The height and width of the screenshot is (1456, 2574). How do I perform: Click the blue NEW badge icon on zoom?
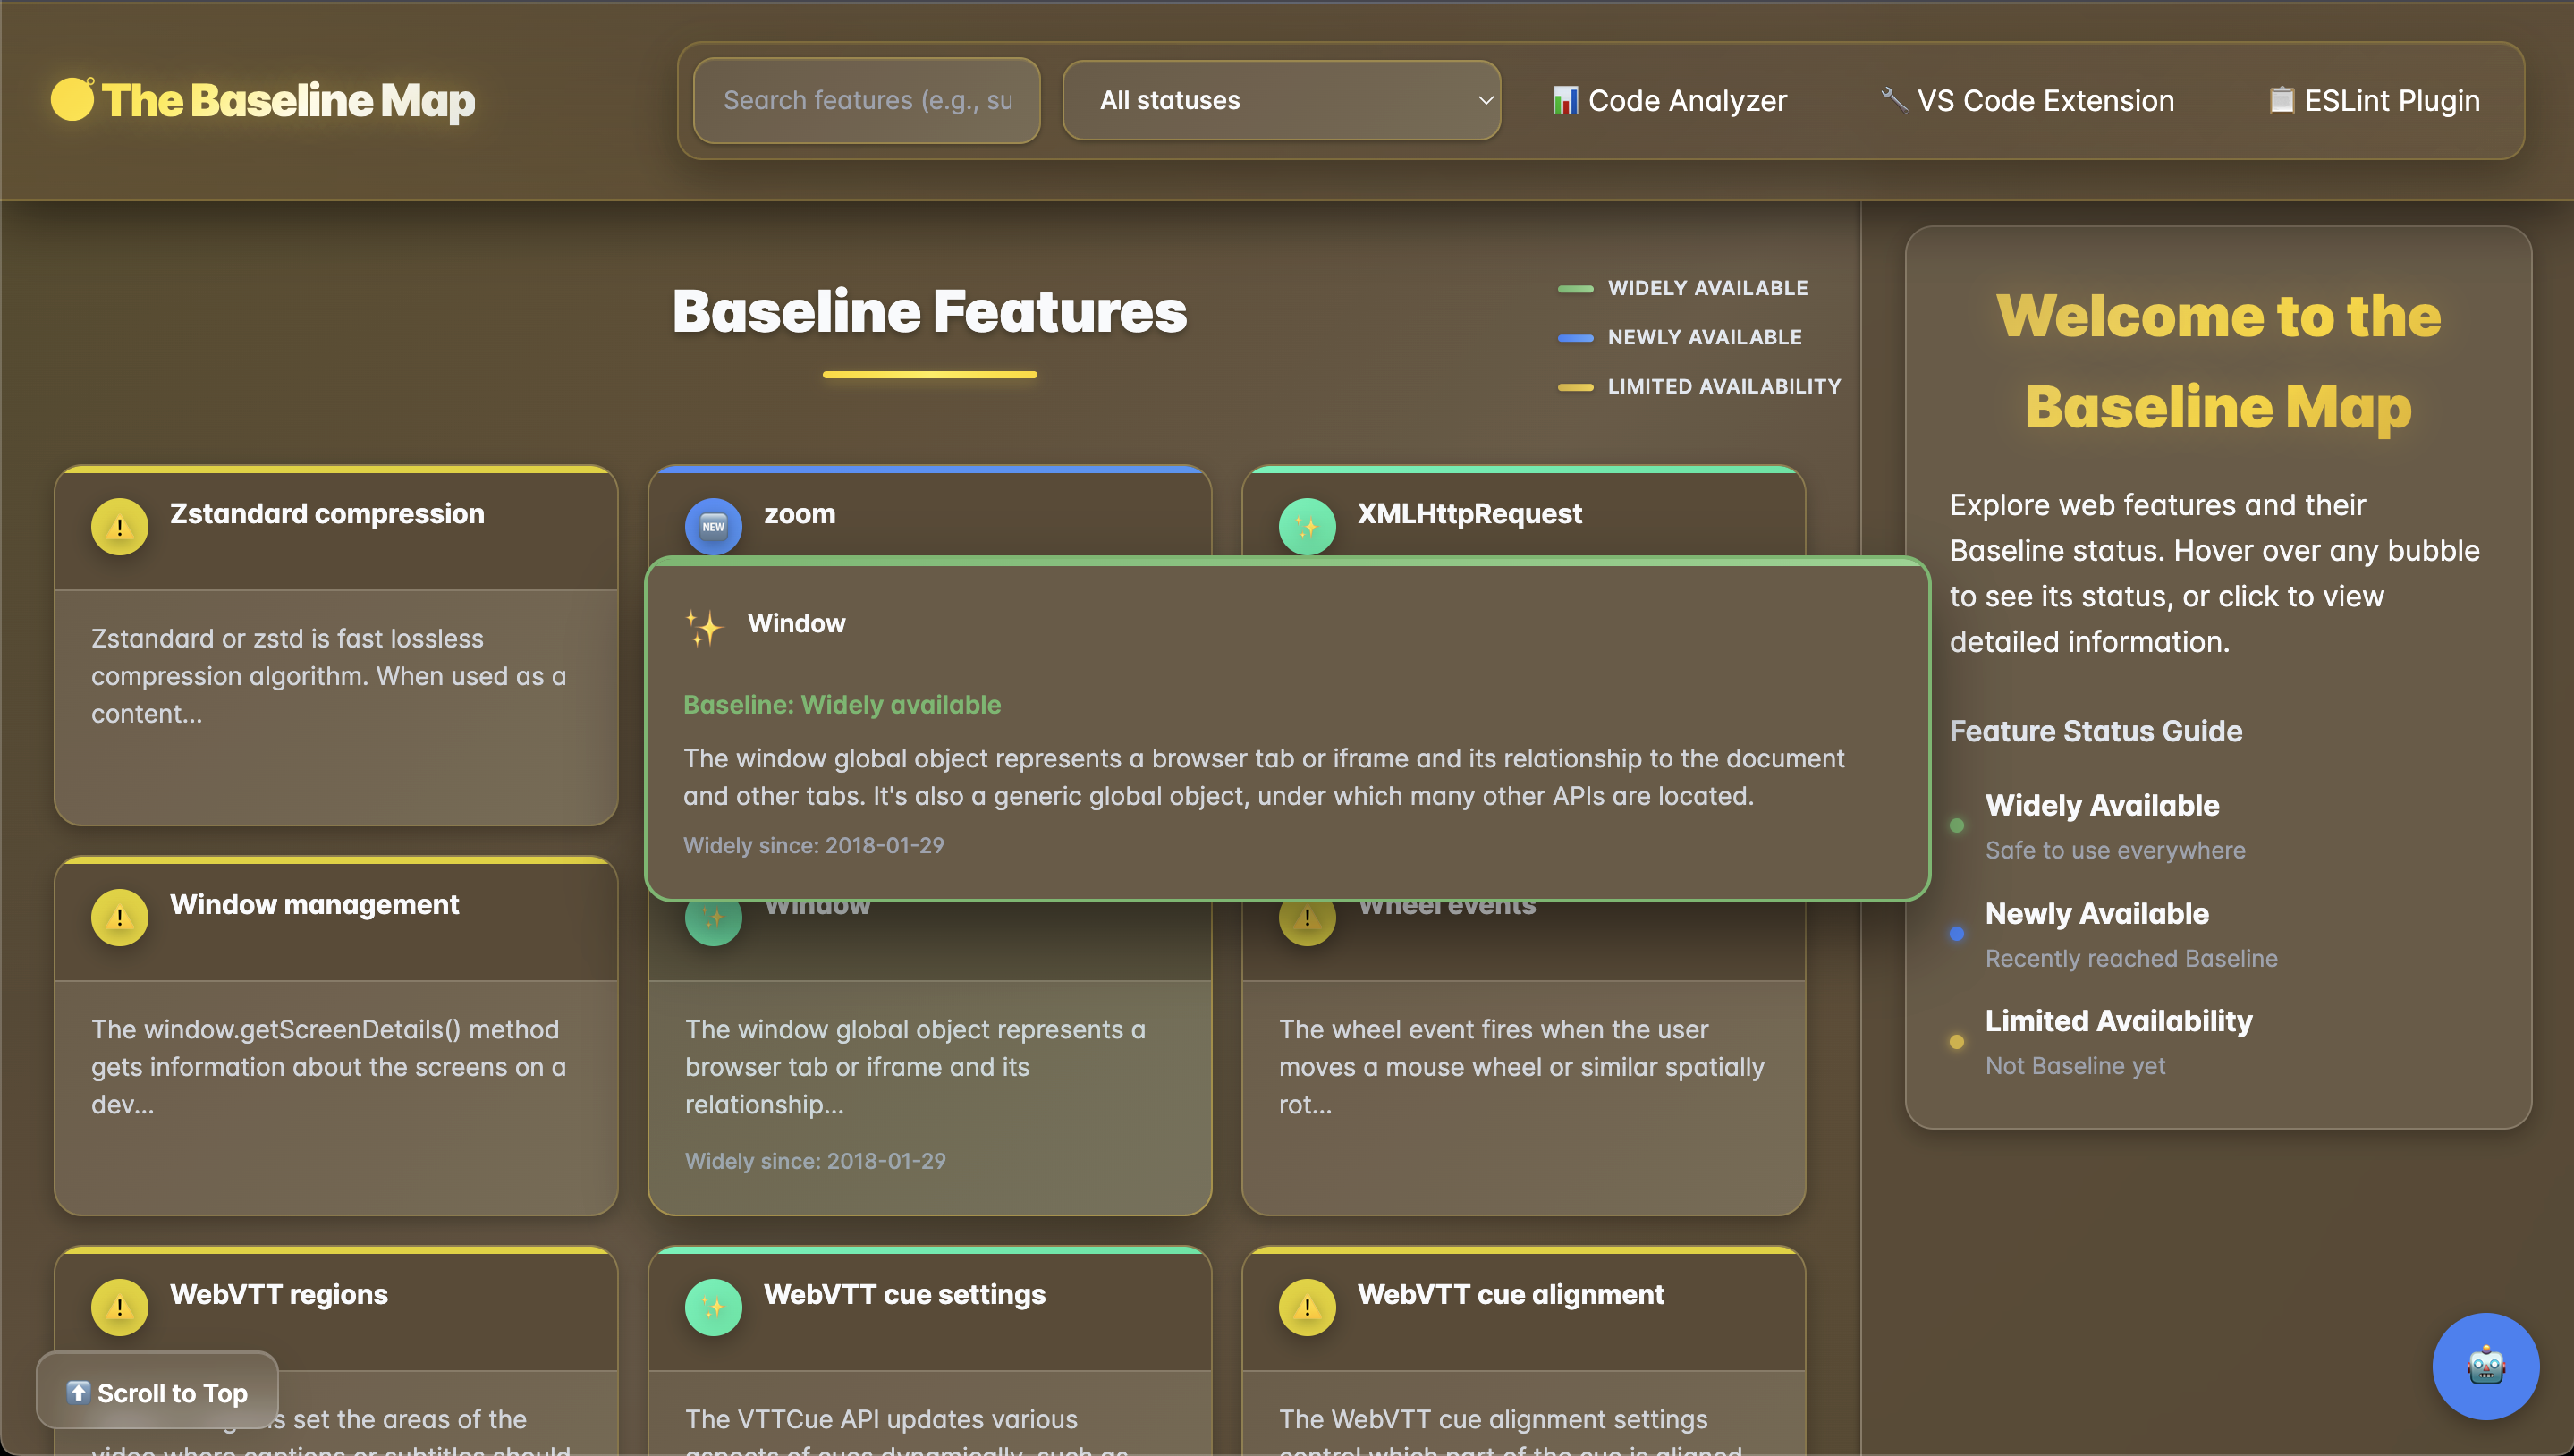point(713,526)
